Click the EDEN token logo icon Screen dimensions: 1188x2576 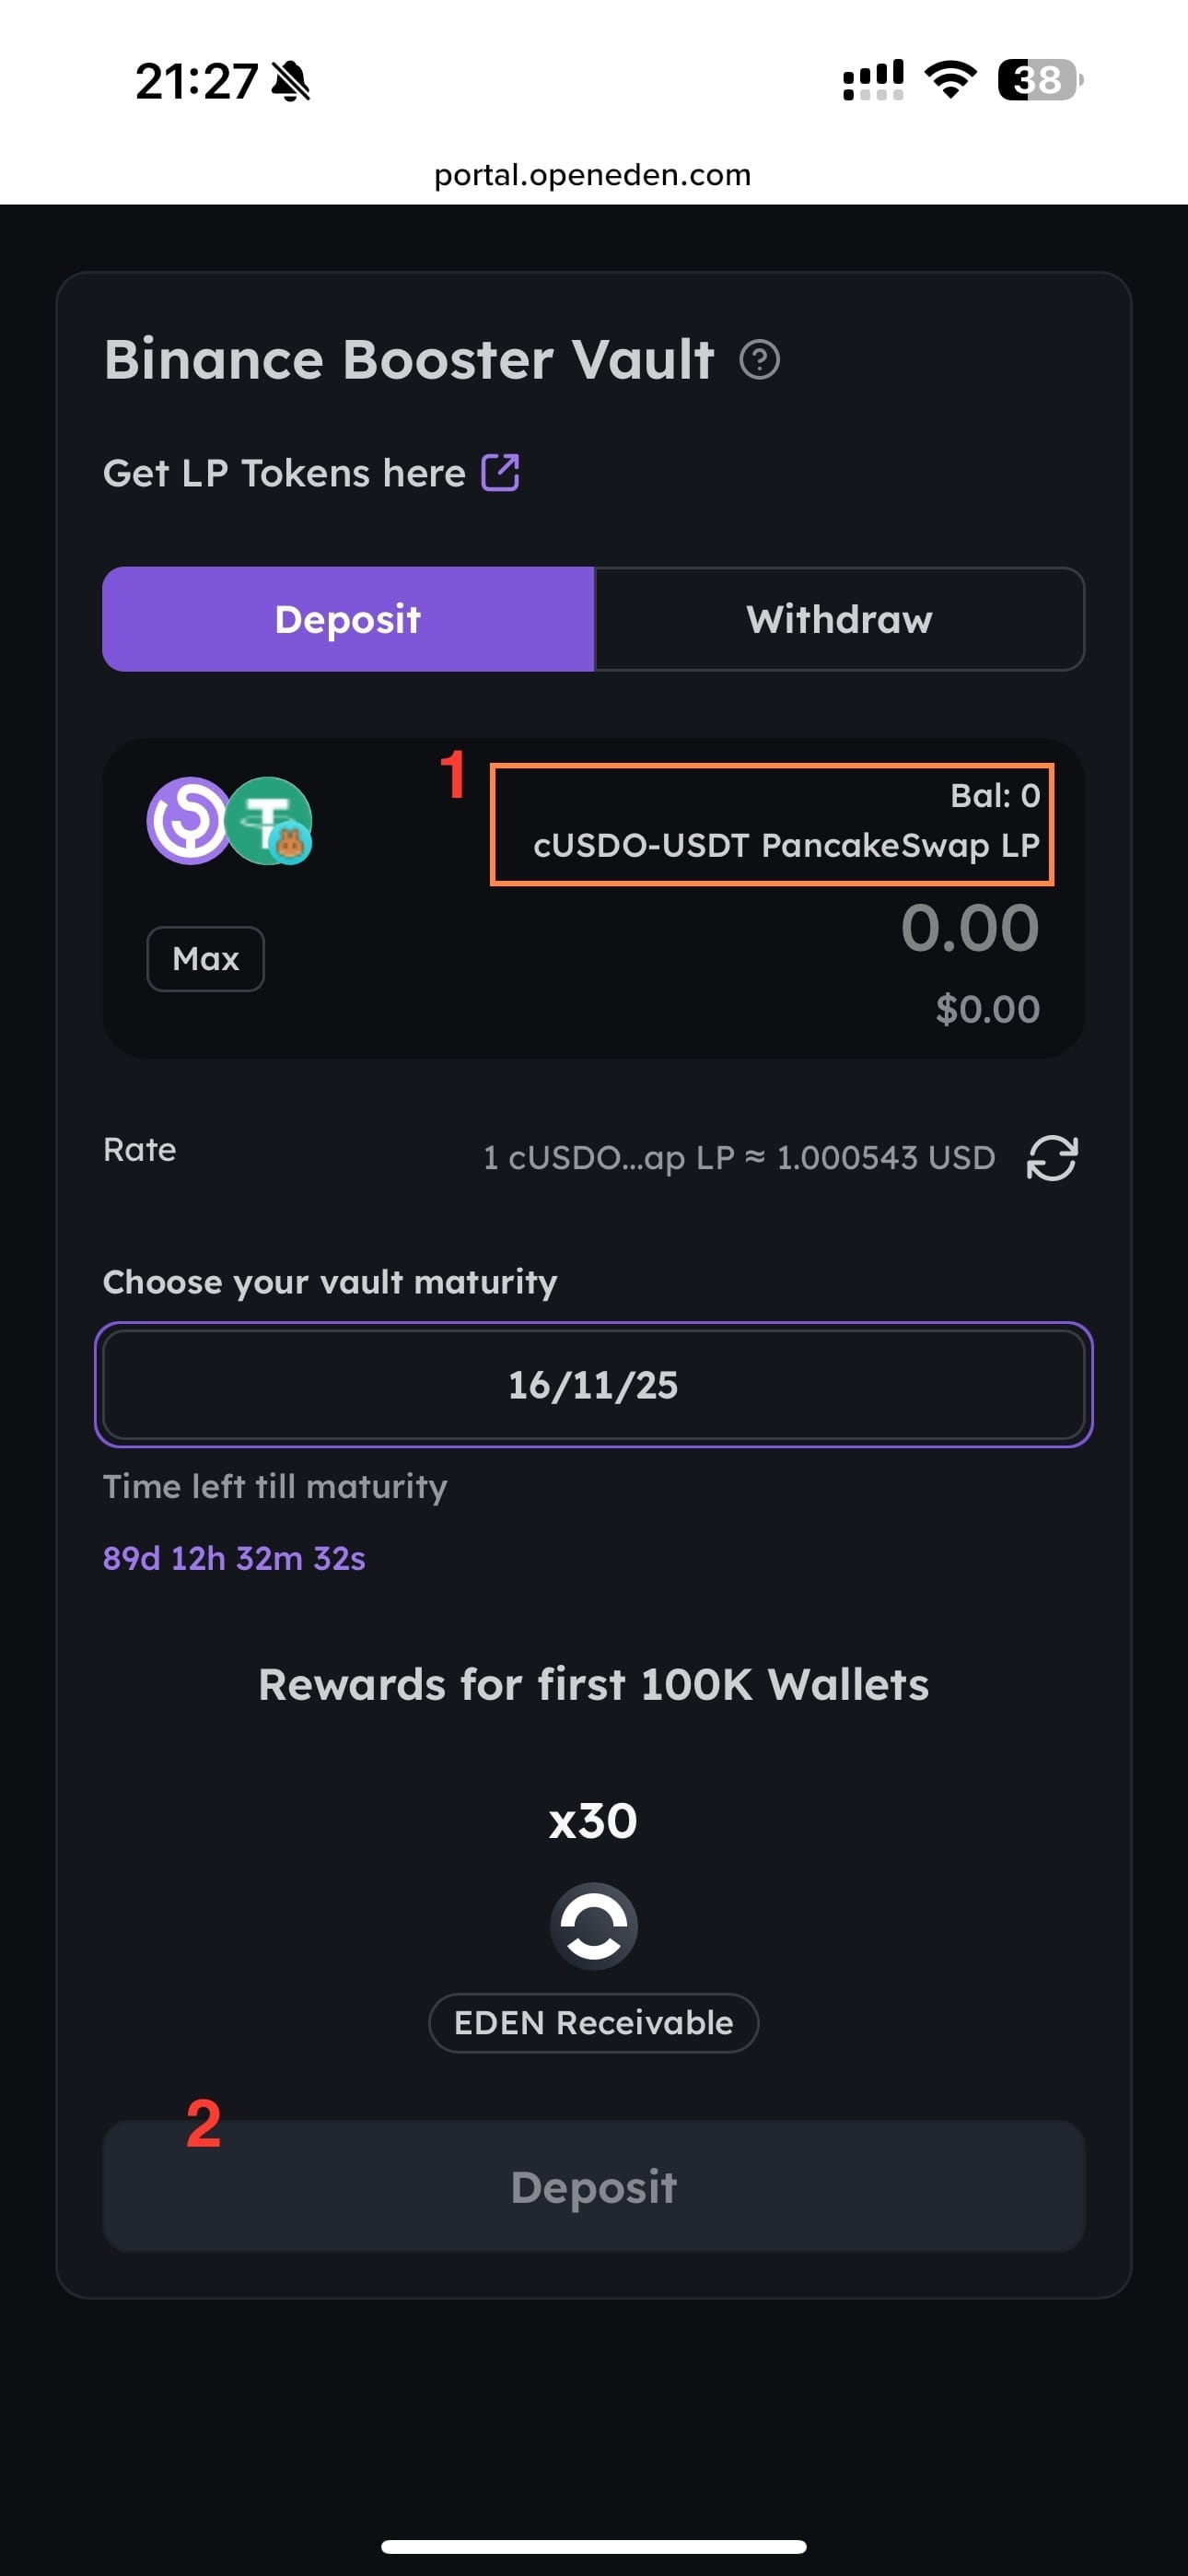click(593, 1926)
